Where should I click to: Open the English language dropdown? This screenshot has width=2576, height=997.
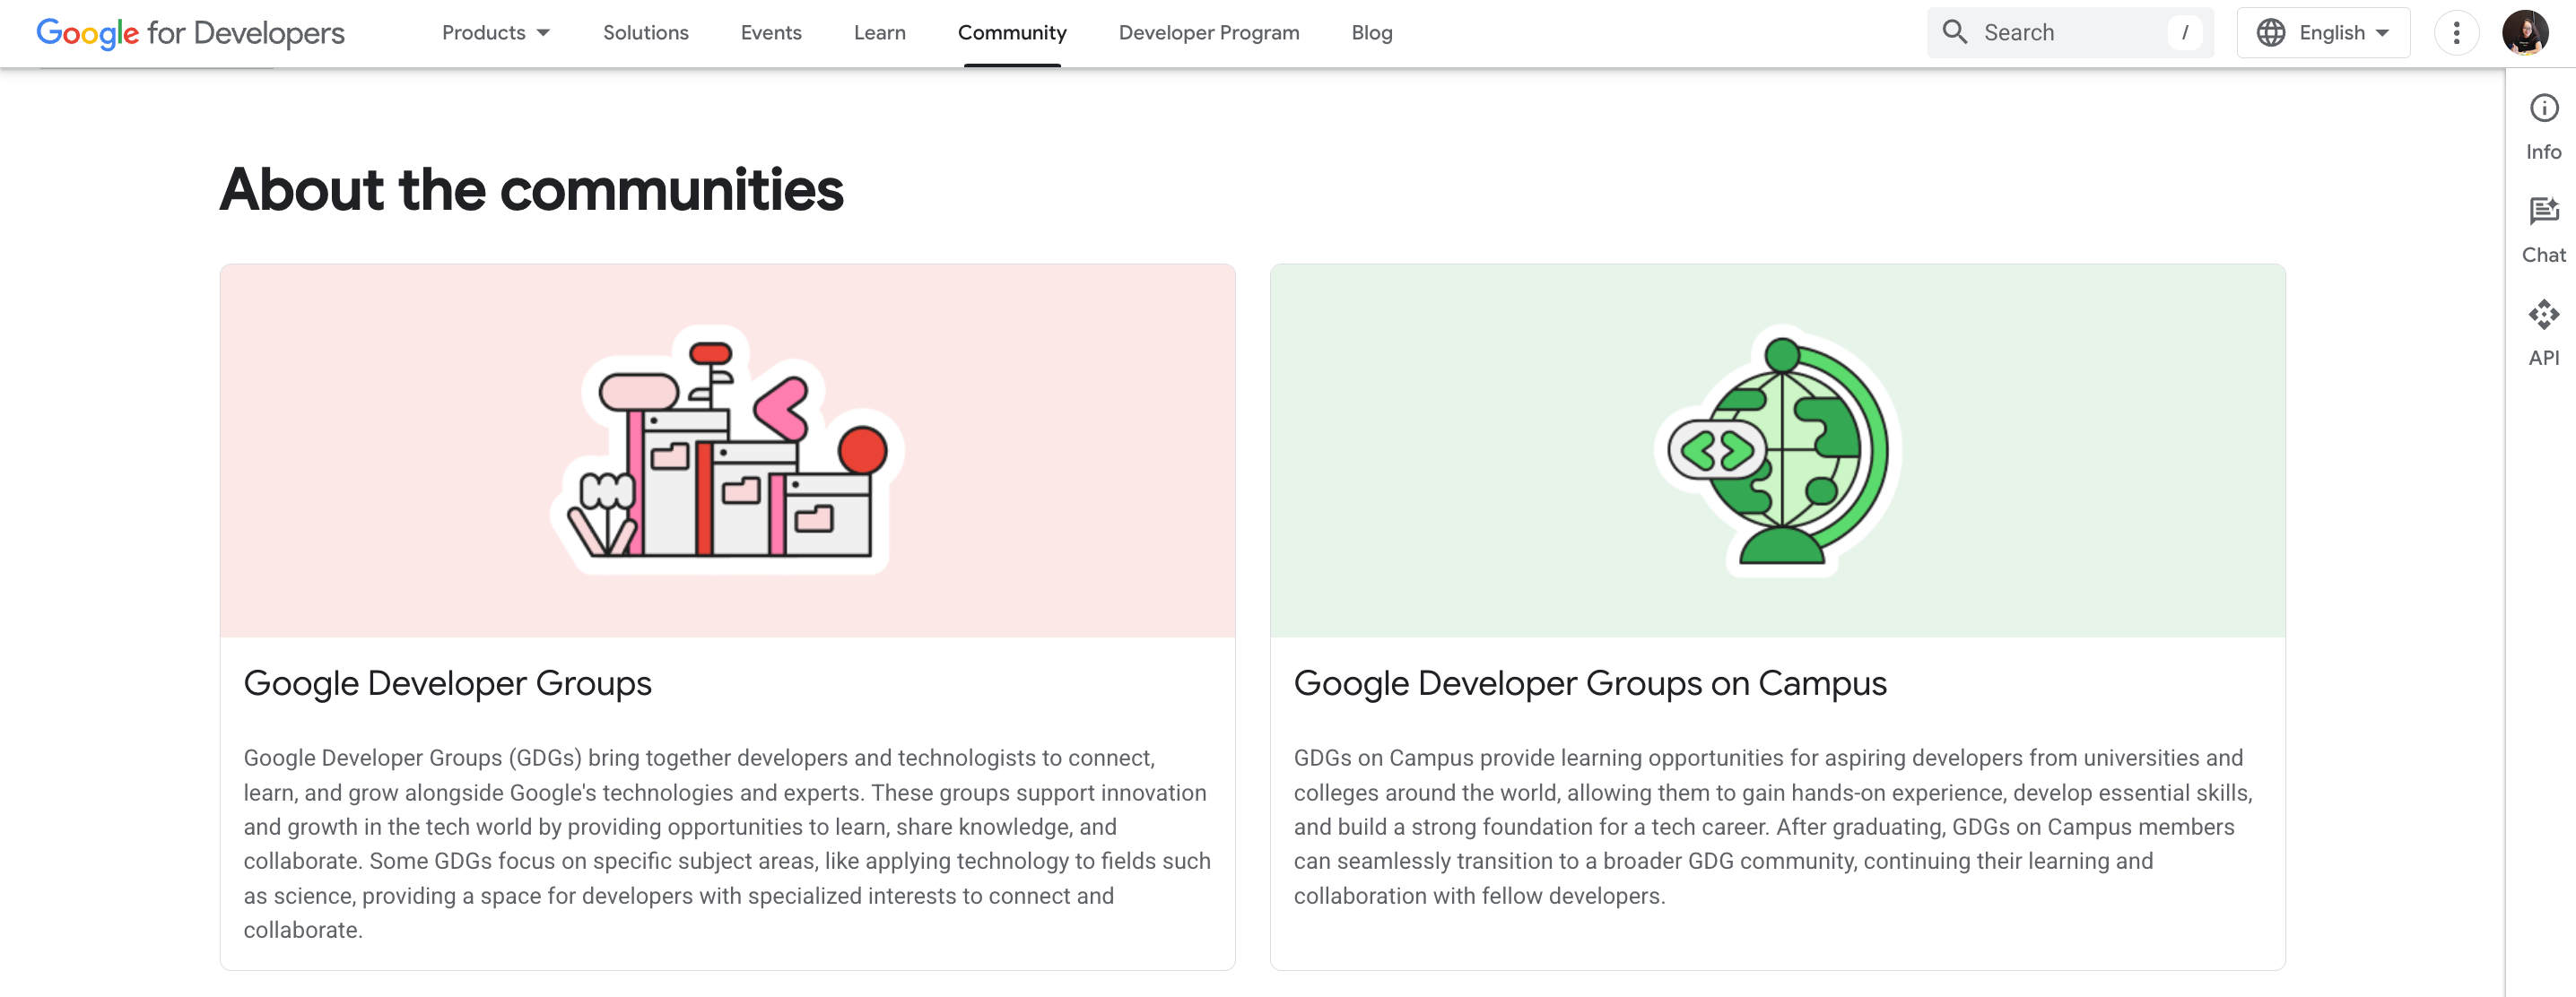point(2331,33)
